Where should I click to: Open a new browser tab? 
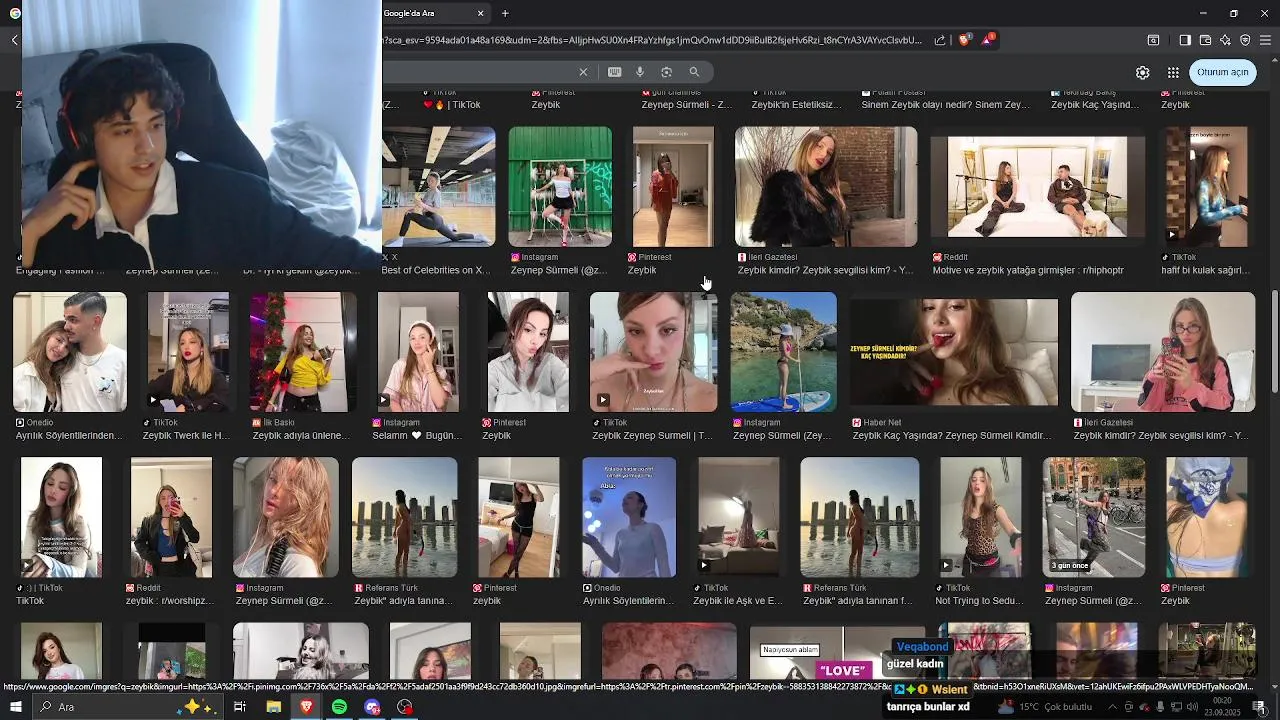(505, 13)
